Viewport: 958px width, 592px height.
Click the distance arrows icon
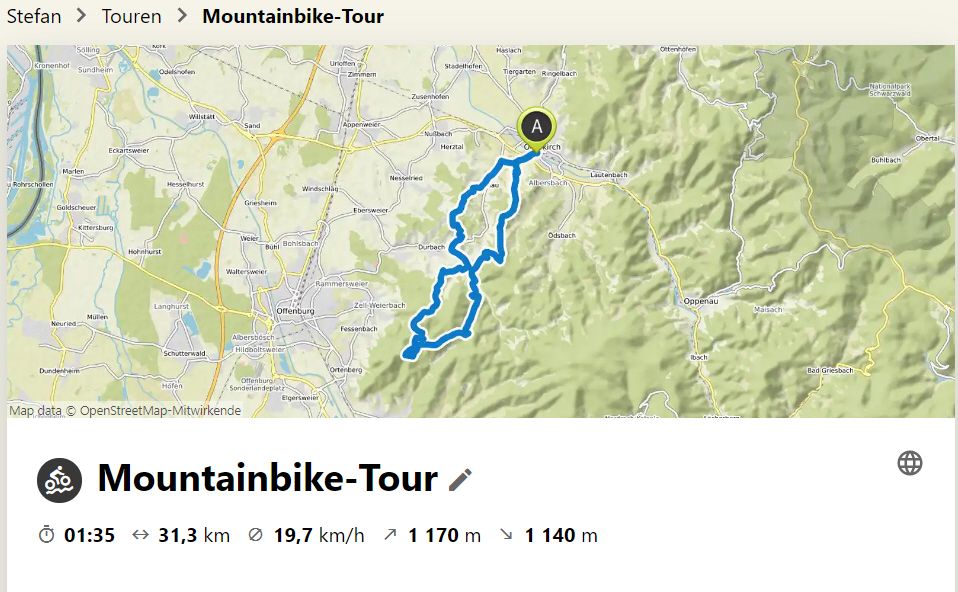click(x=141, y=535)
